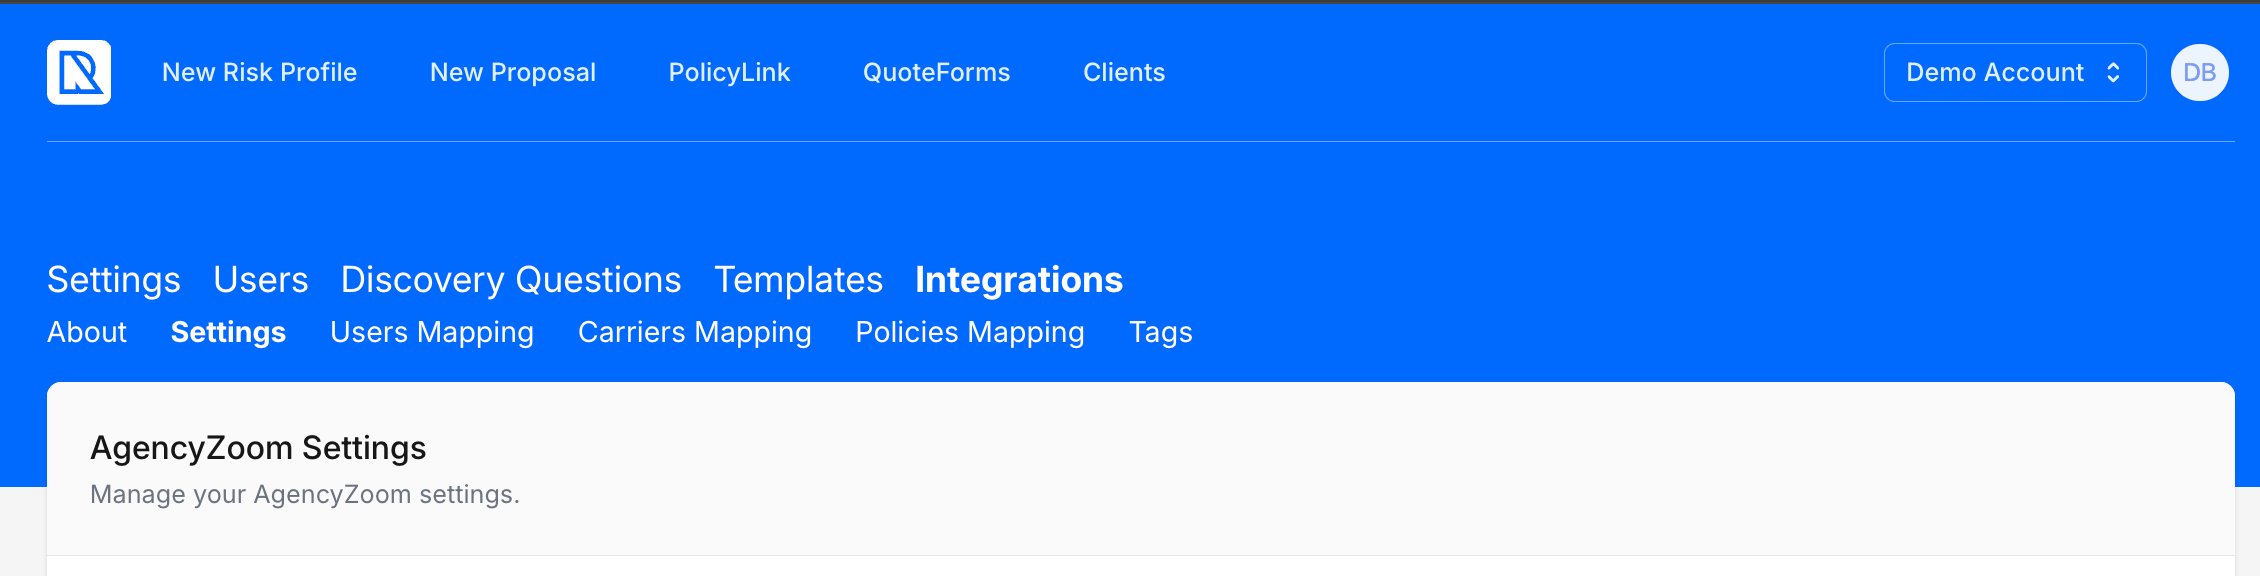Go to New Proposal
Viewport: 2260px width, 576px height.
click(x=513, y=72)
